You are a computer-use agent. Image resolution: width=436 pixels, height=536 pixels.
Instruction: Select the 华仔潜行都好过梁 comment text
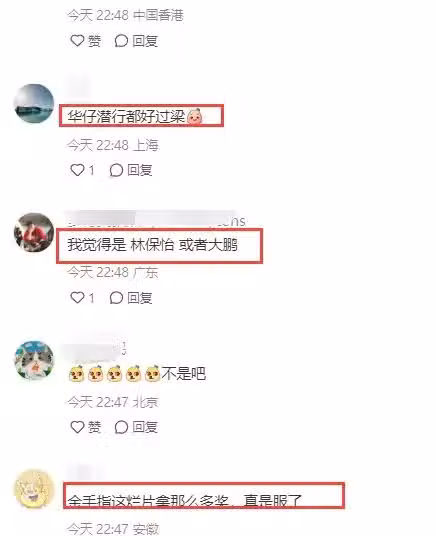click(135, 117)
